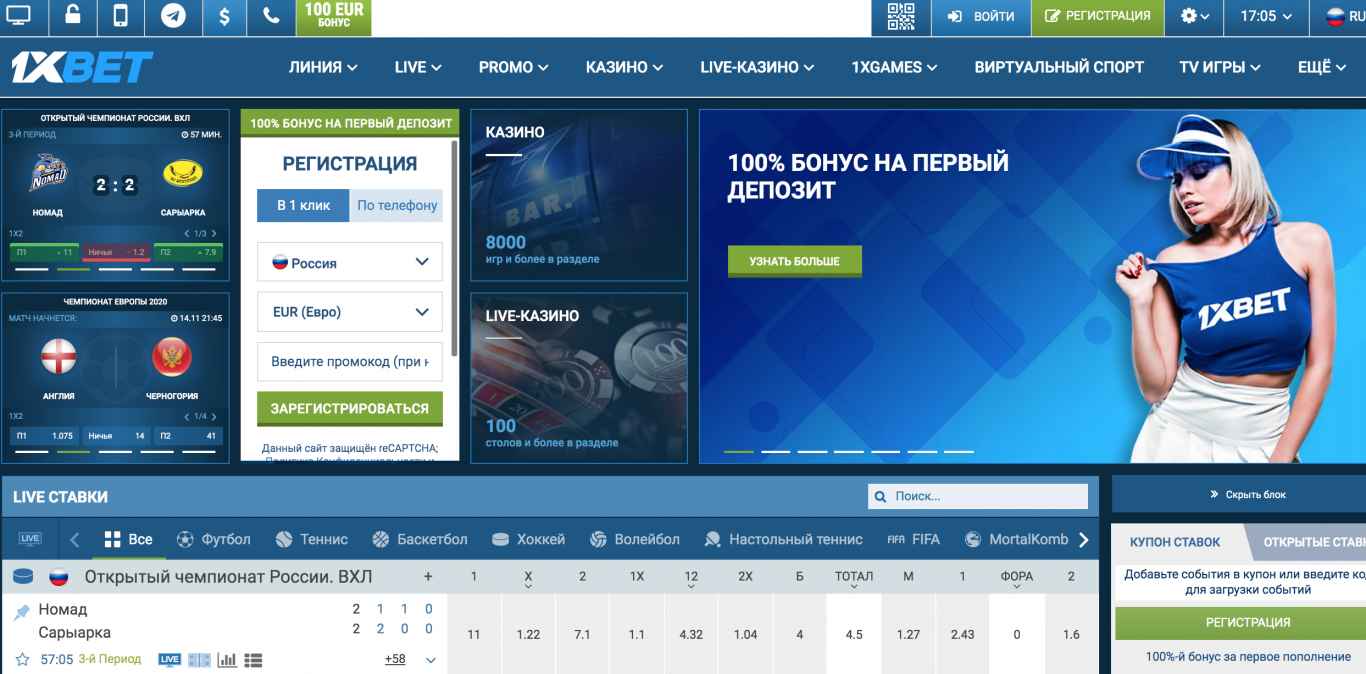Screen dimensions: 1366x674
Task: Filter live bets by MortalKombat
Action: point(1017,539)
